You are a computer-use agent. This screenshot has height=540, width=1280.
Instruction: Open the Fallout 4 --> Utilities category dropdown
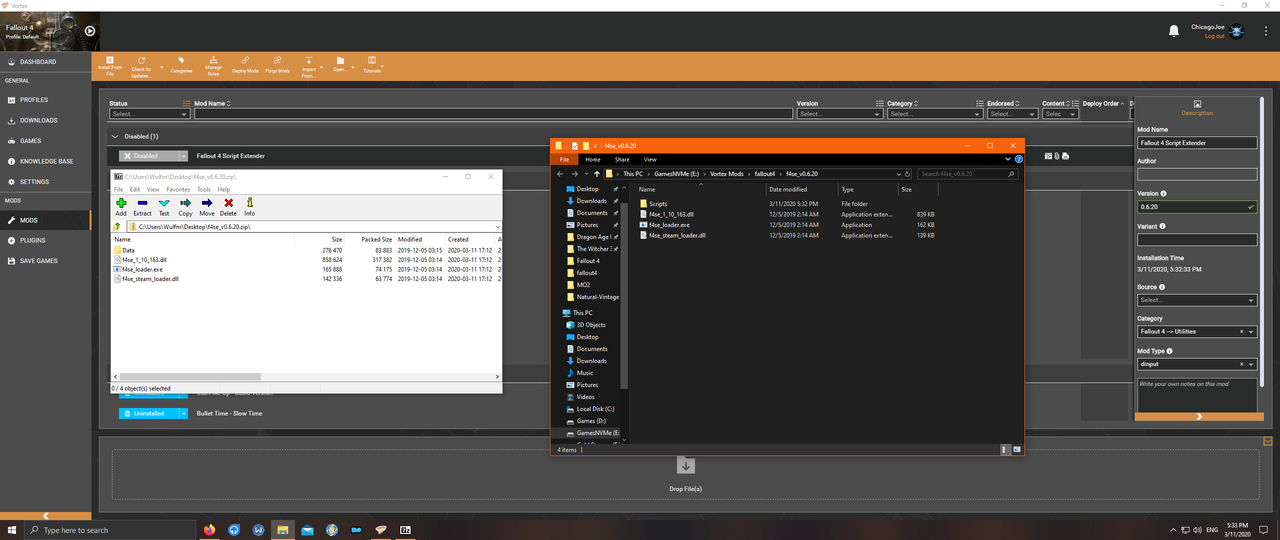click(x=1197, y=331)
